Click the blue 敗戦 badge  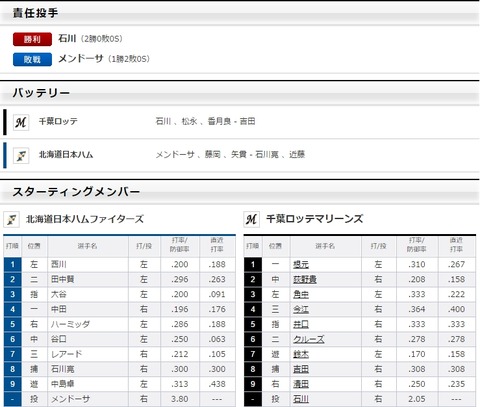(x=32, y=59)
